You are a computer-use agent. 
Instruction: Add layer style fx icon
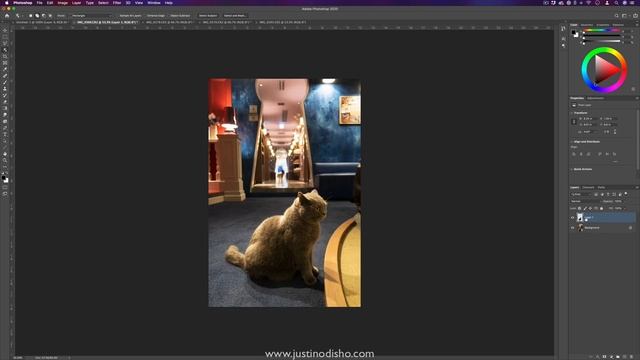coord(598,357)
